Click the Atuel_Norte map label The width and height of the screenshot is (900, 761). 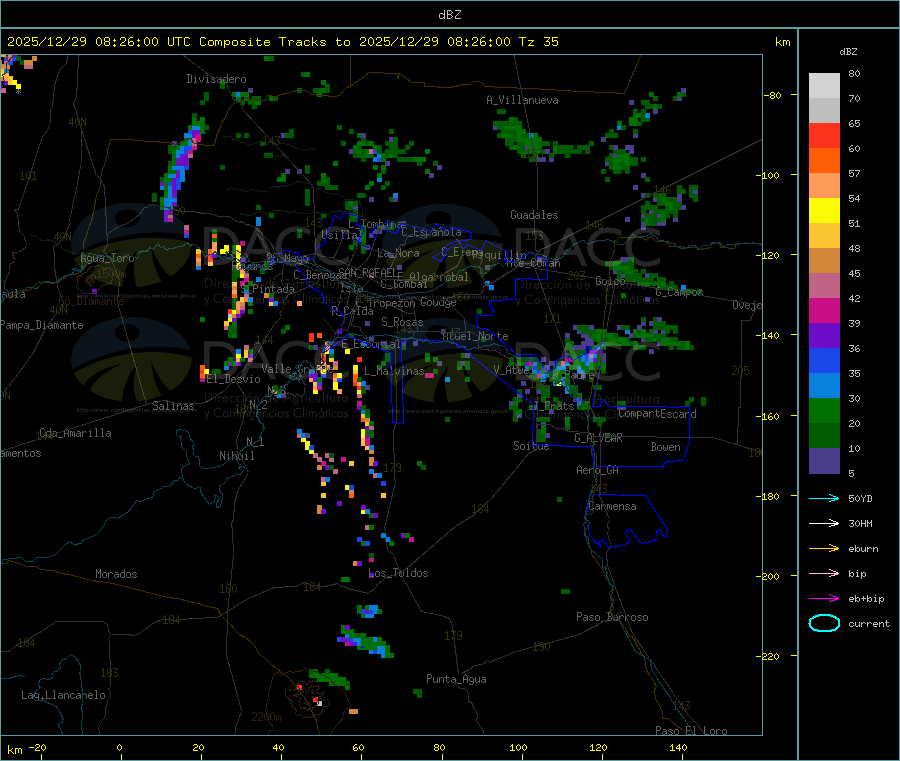475,336
